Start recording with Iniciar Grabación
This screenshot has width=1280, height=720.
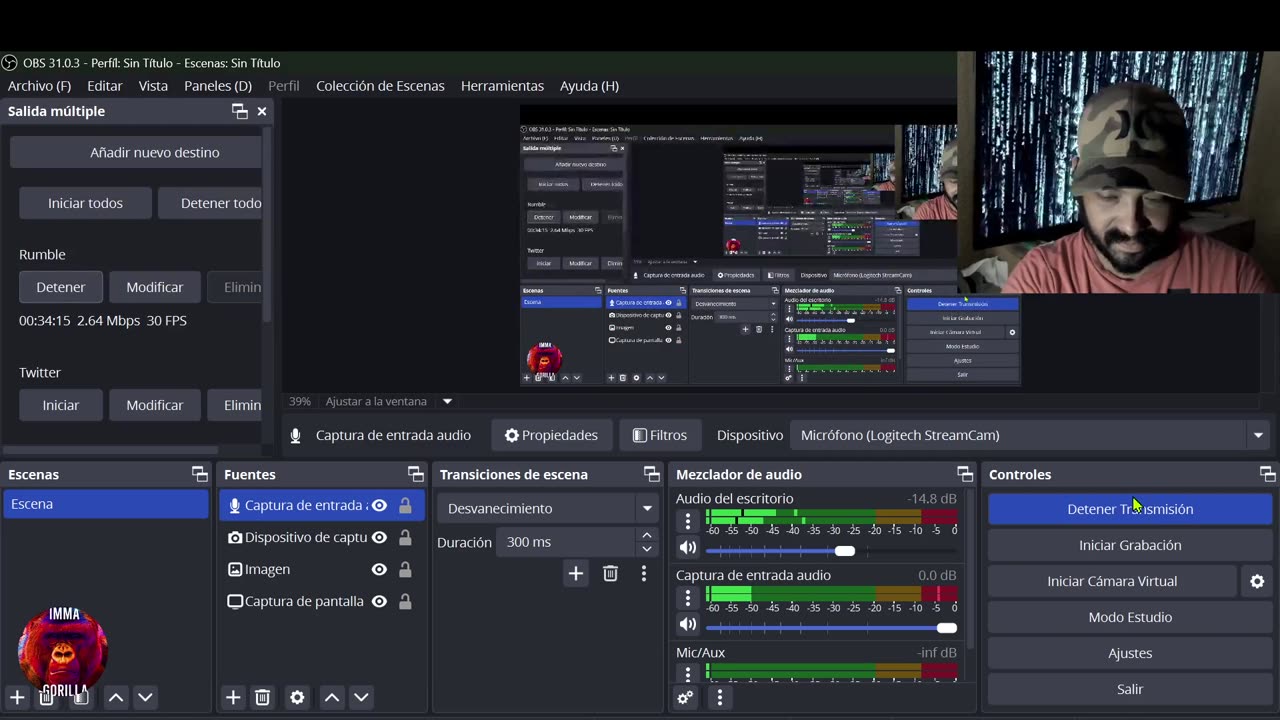pos(1130,545)
